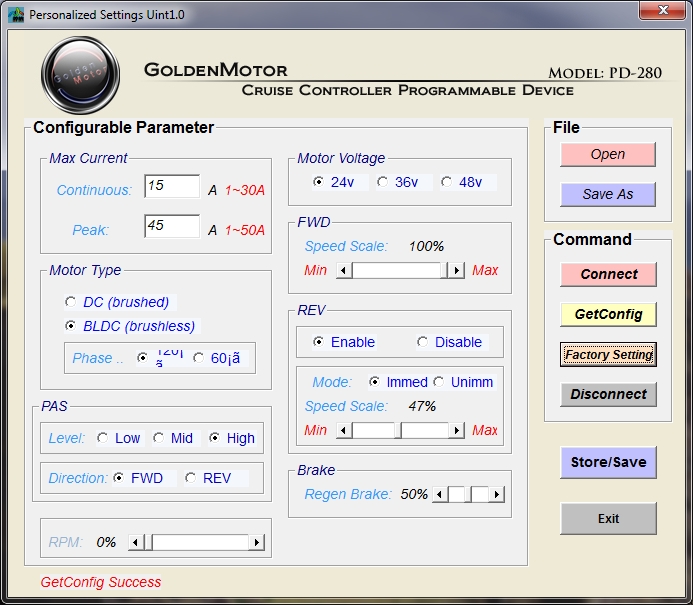Viewport: 693px width, 605px height.
Task: Click right arrow on FWD speed slider
Action: click(456, 270)
